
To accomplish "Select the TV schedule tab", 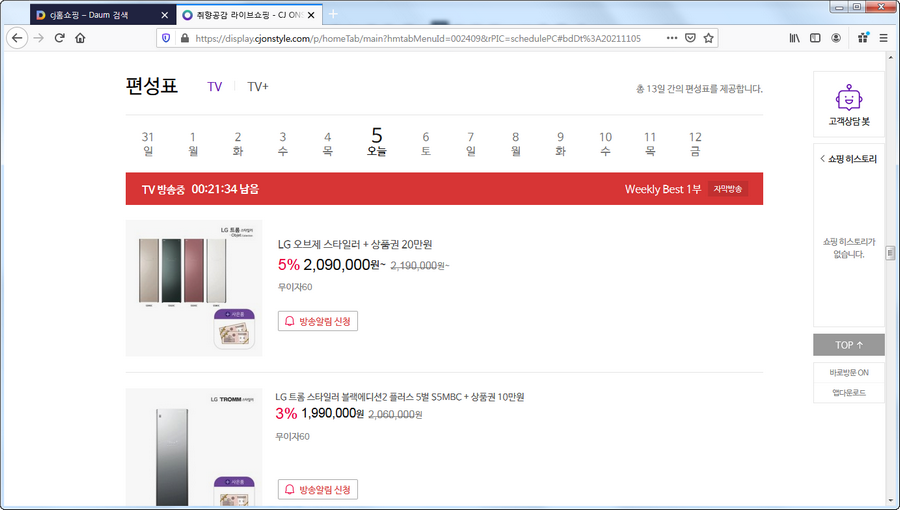I will coord(214,87).
